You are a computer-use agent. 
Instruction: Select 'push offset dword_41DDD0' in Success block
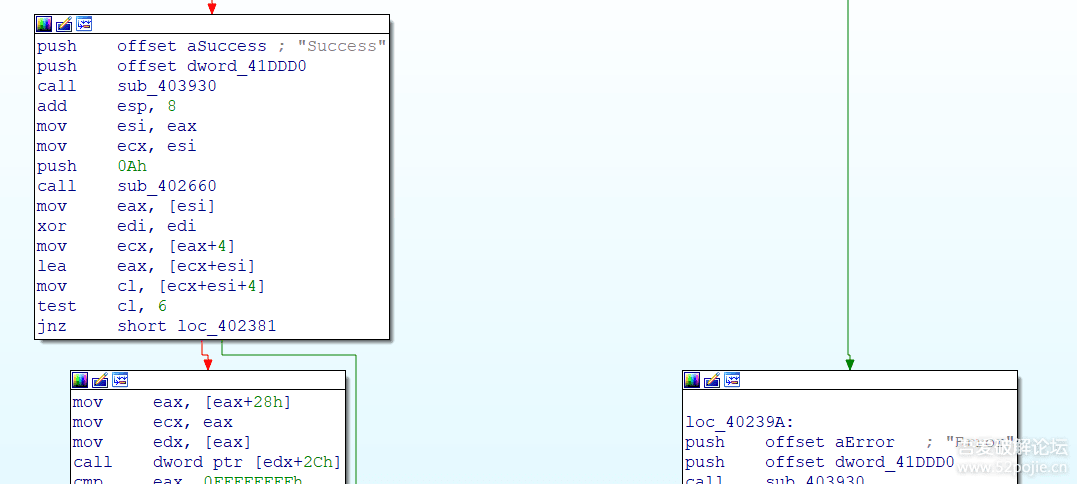[x=172, y=67]
